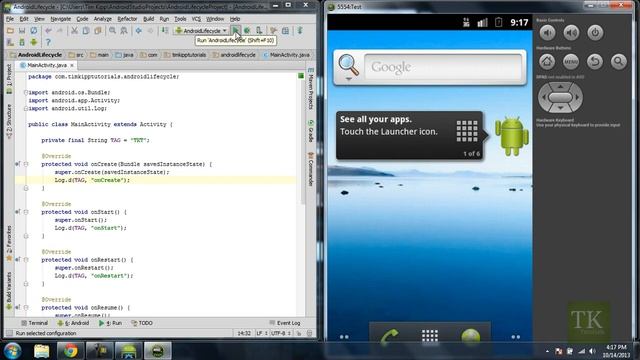Open the Run tool window at the bottom
This screenshot has width=640, height=360.
(x=110, y=323)
